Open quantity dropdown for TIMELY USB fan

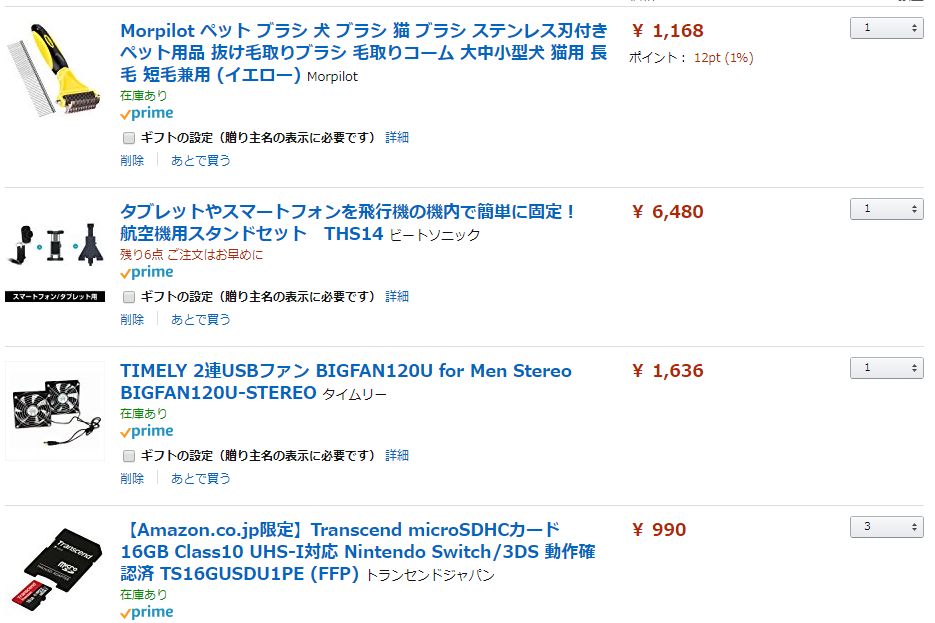click(886, 368)
